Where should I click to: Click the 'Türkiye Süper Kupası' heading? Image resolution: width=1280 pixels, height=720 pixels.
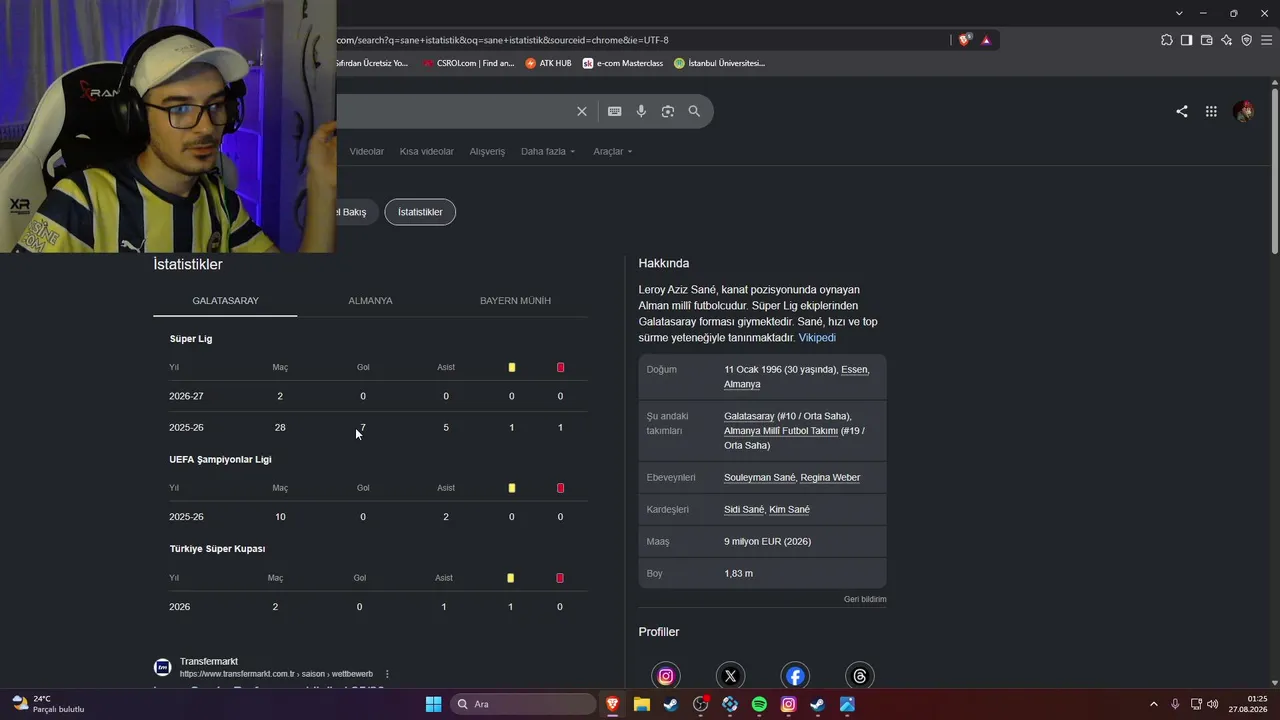[218, 549]
